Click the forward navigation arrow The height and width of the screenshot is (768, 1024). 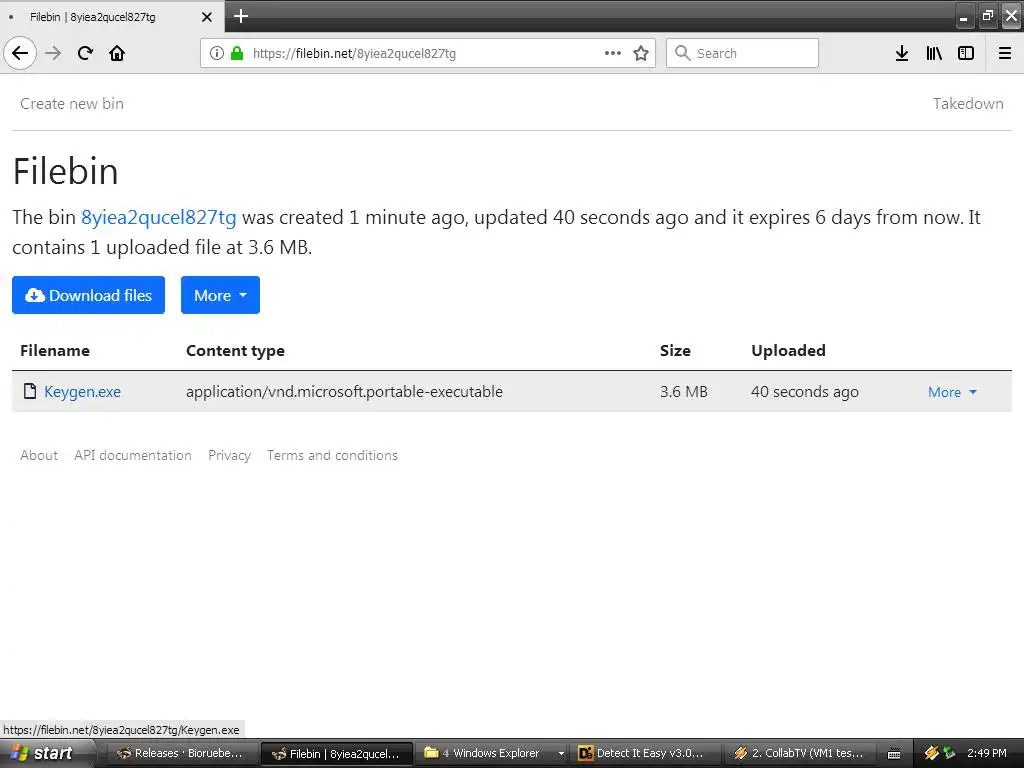click(x=53, y=53)
